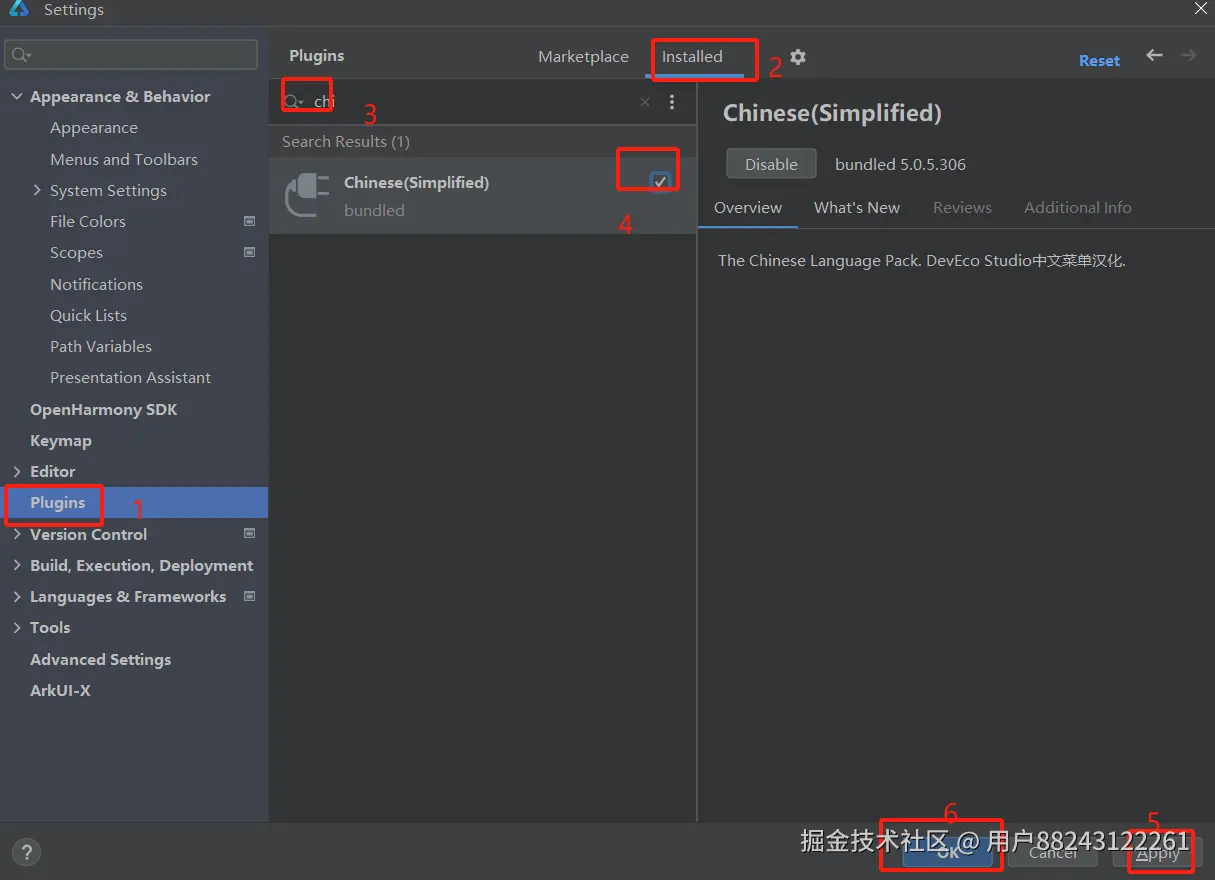Expand the Version Control section
The width and height of the screenshot is (1215, 880).
click(x=16, y=534)
